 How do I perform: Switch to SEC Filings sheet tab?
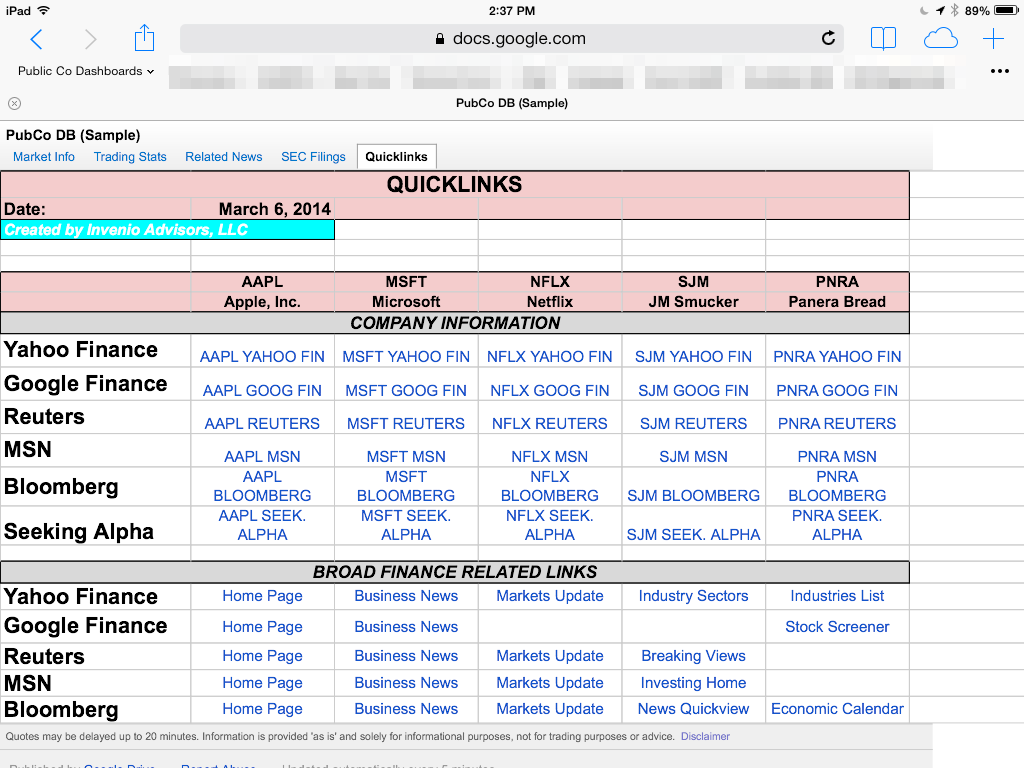[x=313, y=157]
